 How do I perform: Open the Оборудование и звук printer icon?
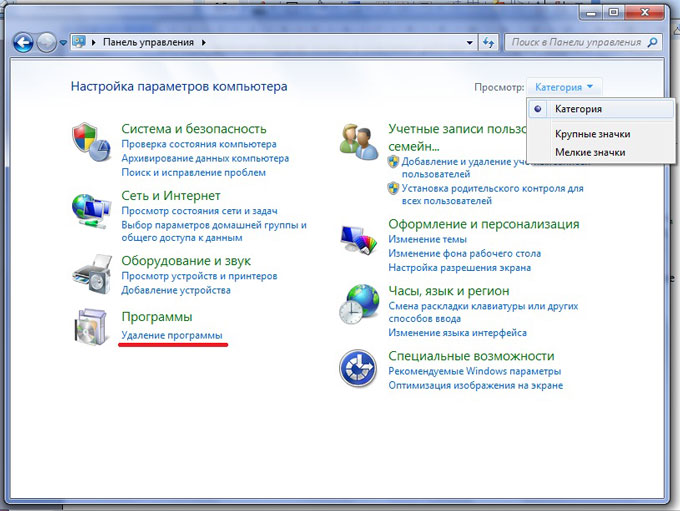pyautogui.click(x=92, y=275)
